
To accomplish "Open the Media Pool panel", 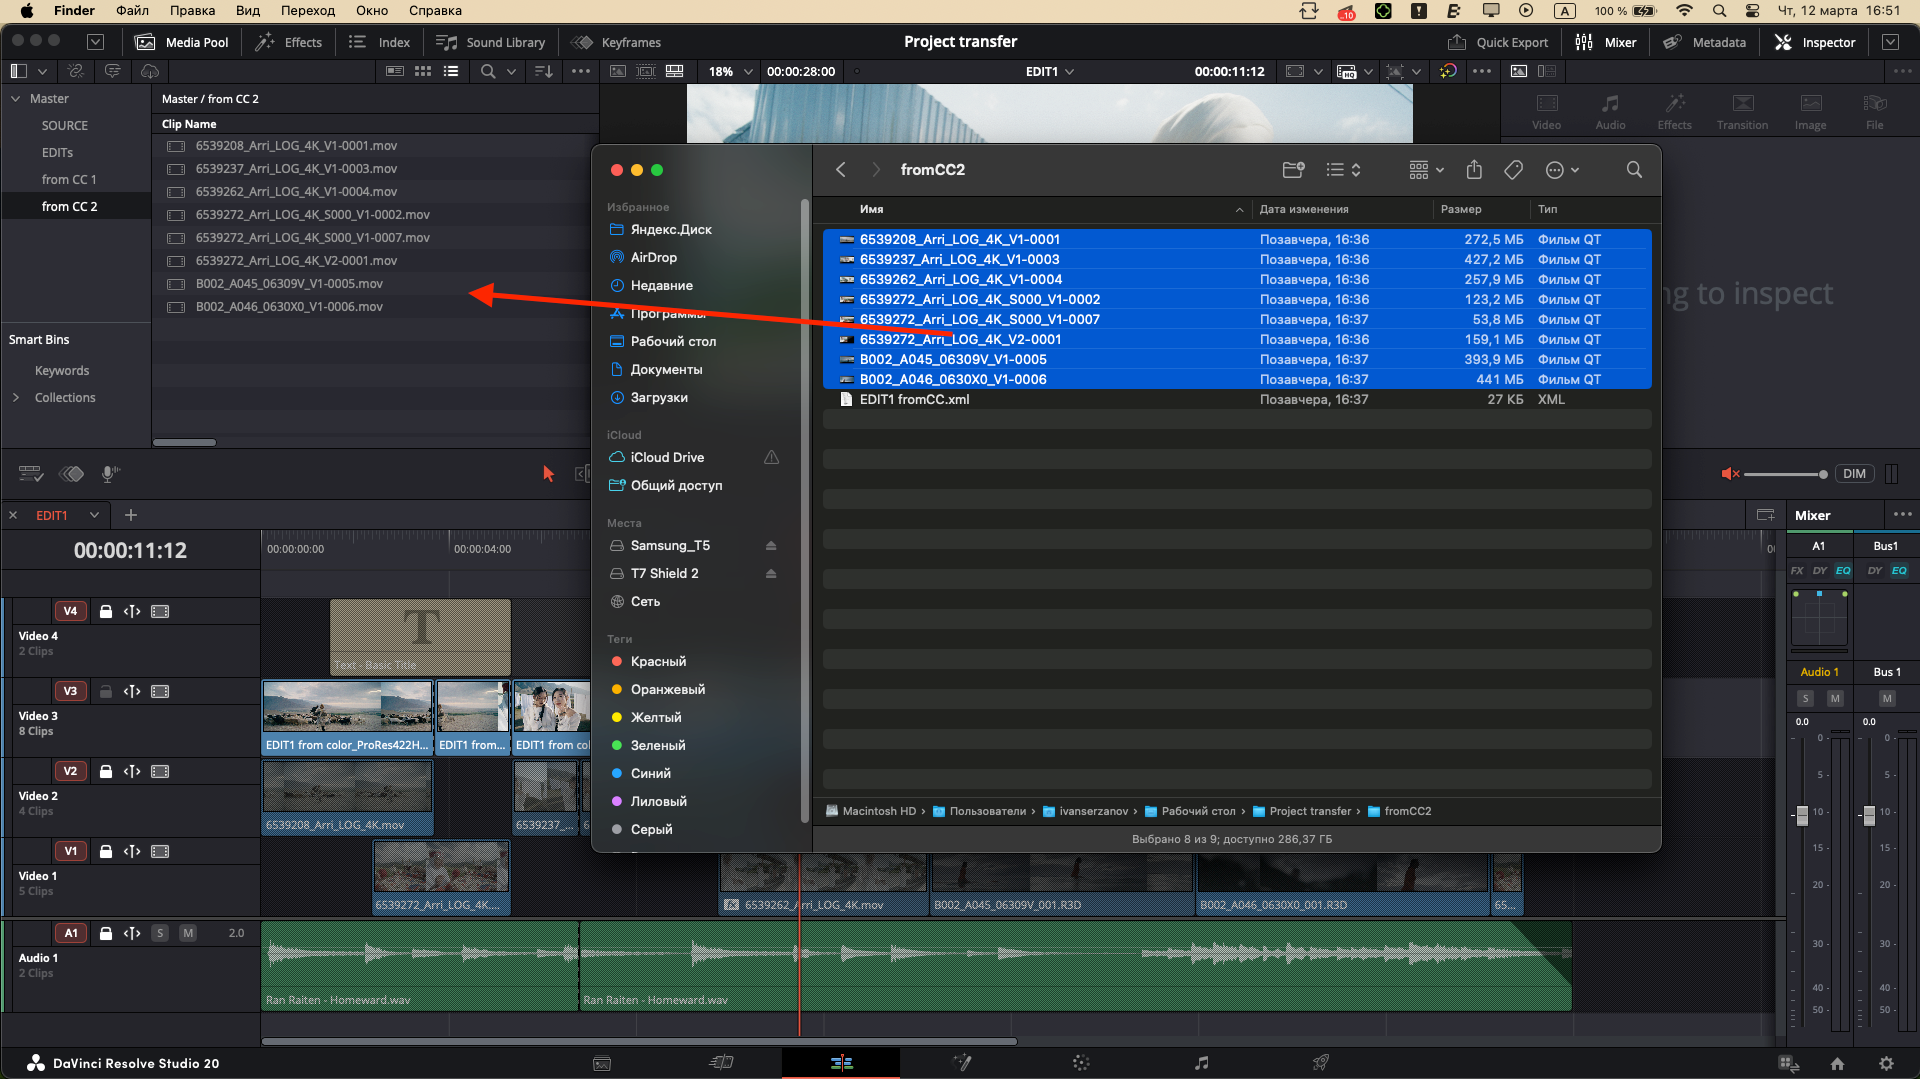I will coord(181,42).
